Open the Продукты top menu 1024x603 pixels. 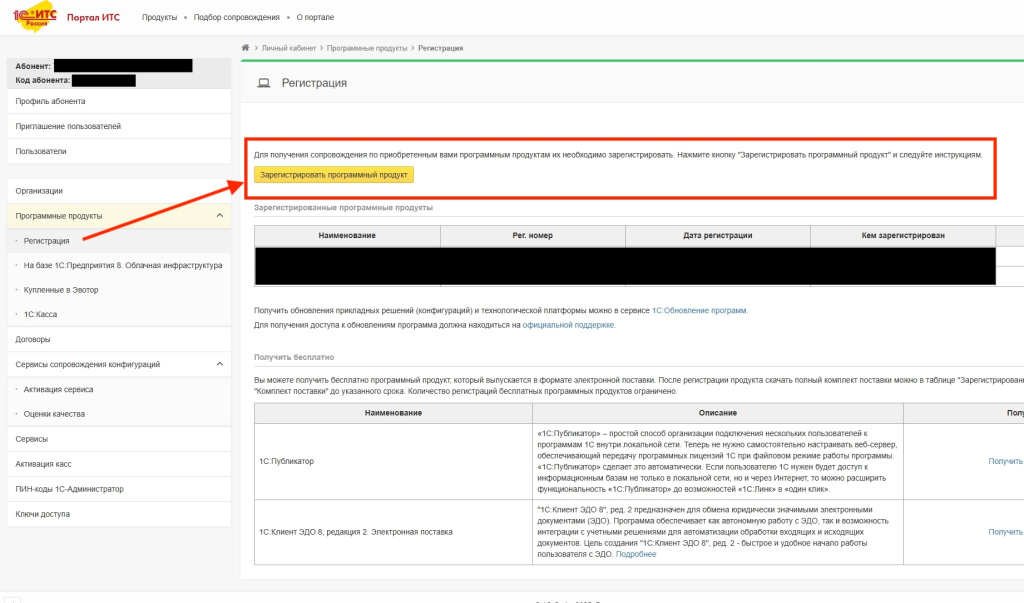coord(159,18)
